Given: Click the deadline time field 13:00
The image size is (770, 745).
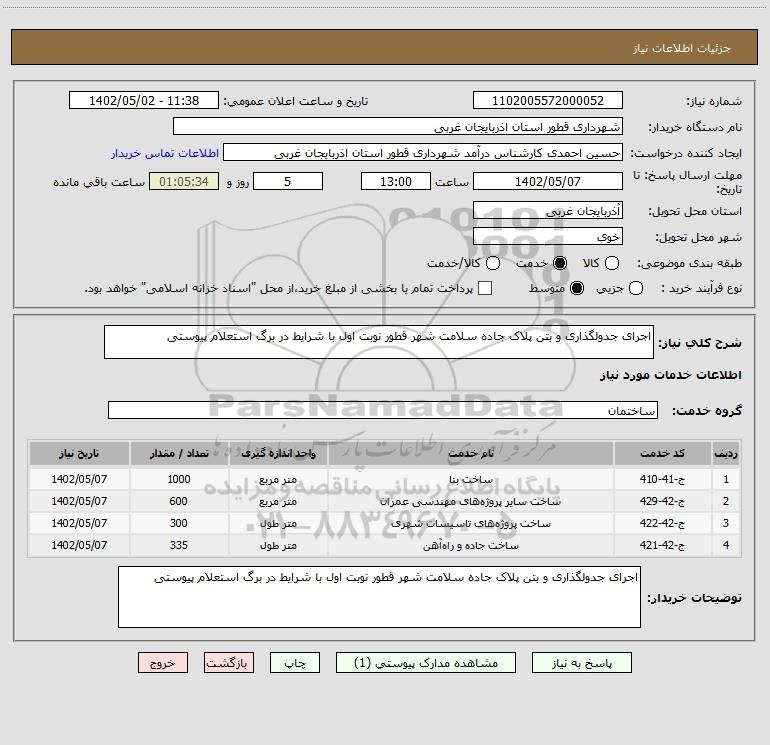Looking at the screenshot, I should pos(396,181).
